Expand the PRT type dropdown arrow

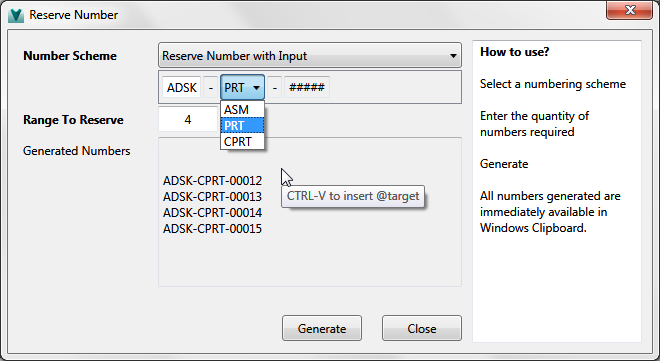[256, 88]
